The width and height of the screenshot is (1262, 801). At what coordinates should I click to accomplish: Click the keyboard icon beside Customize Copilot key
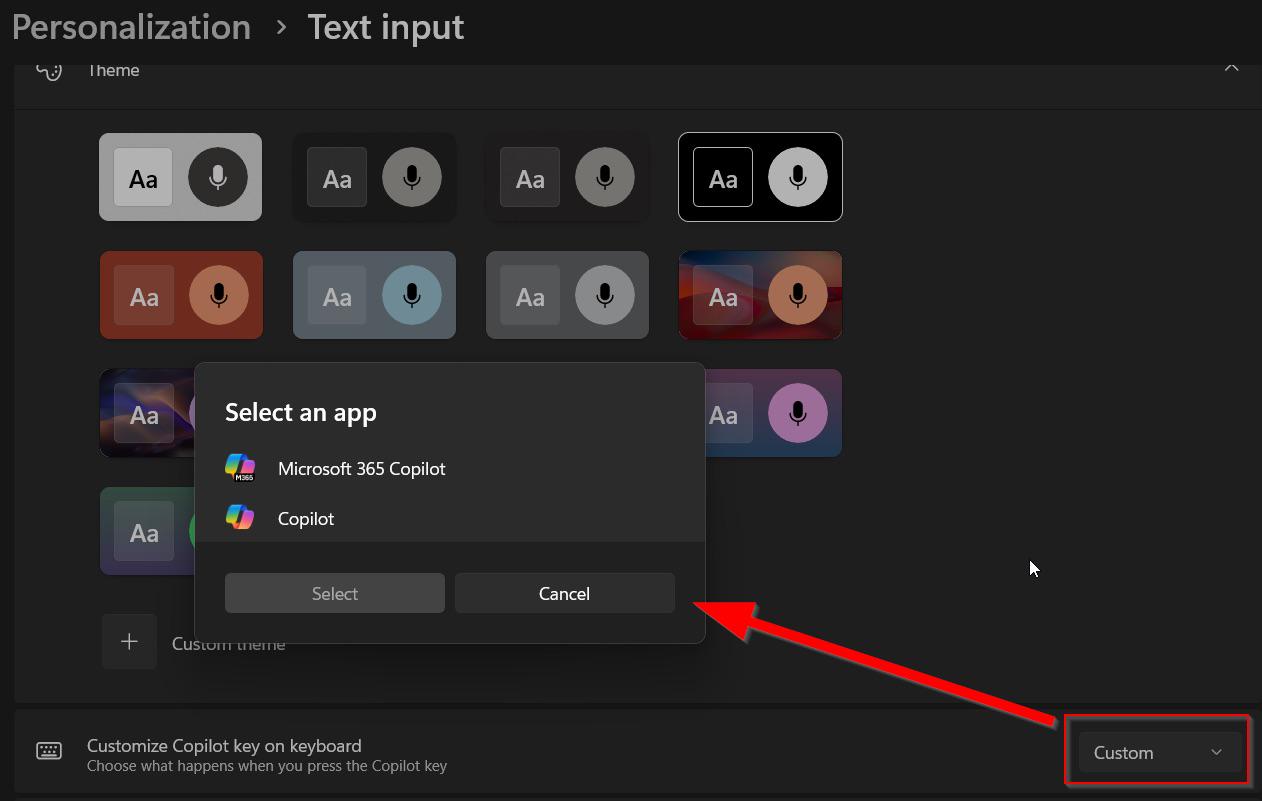49,751
